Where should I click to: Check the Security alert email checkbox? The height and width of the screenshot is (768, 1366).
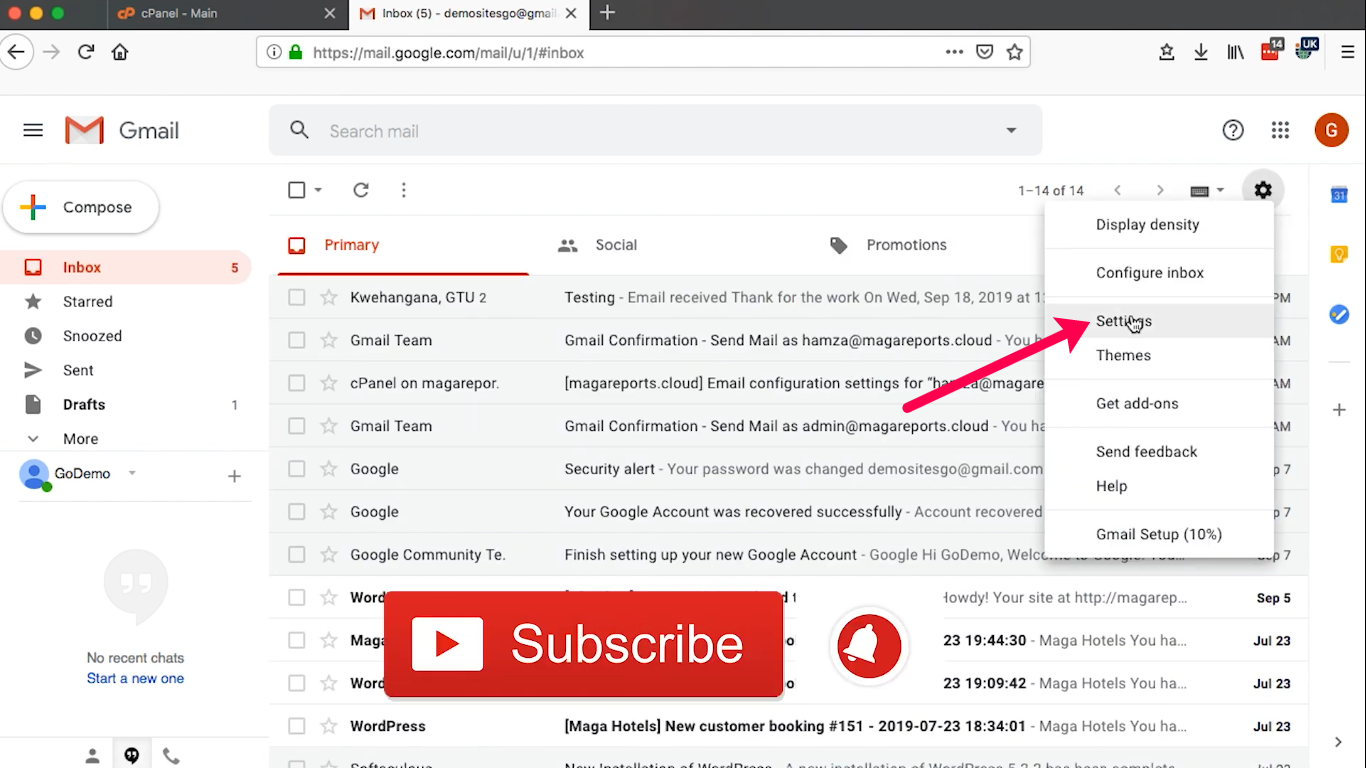coord(297,469)
